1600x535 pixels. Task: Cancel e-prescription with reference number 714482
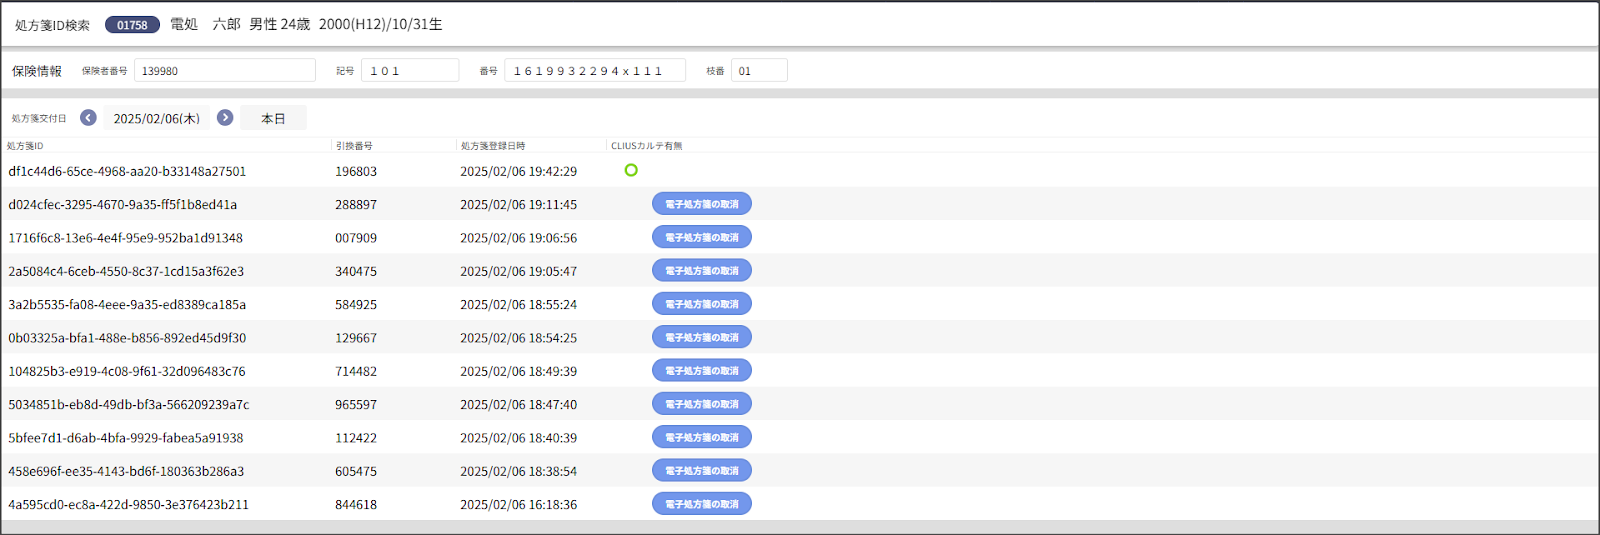click(x=701, y=371)
